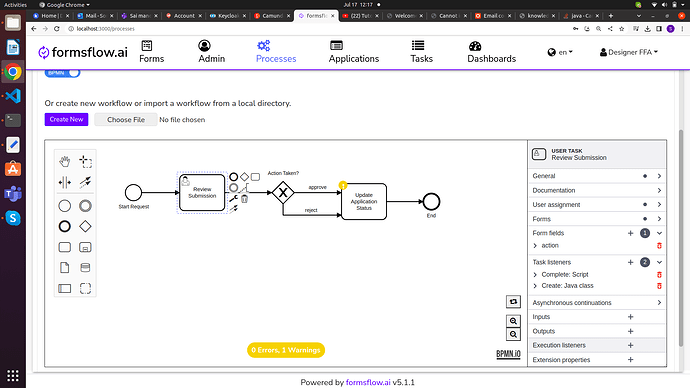This screenshot has width=690, height=388.
Task: Click the reset zoom button
Action: [x=513, y=302]
